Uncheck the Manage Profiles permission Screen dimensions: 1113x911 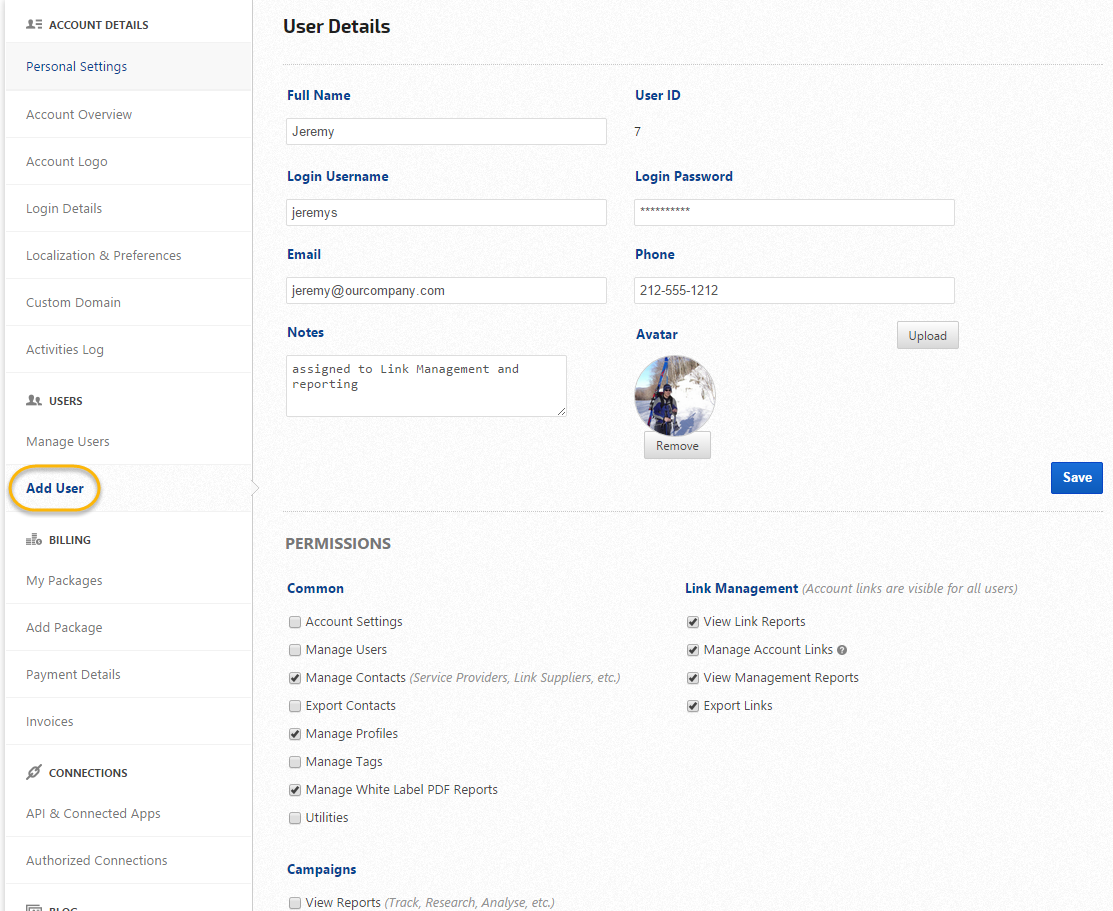[x=295, y=734]
